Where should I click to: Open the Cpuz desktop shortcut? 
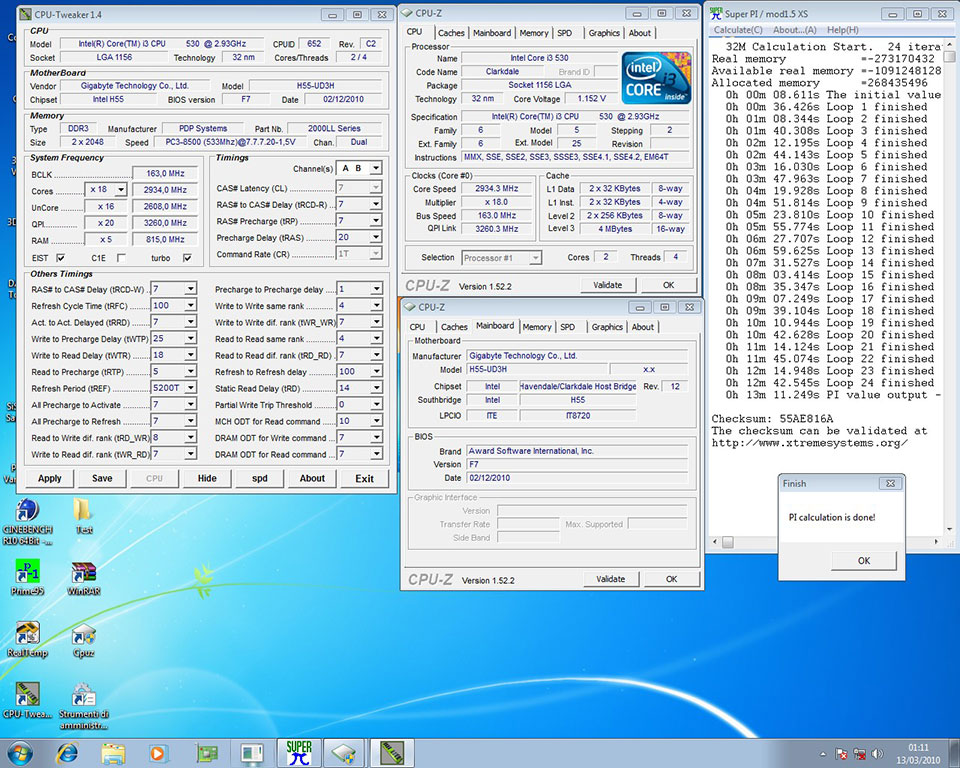[x=83, y=640]
